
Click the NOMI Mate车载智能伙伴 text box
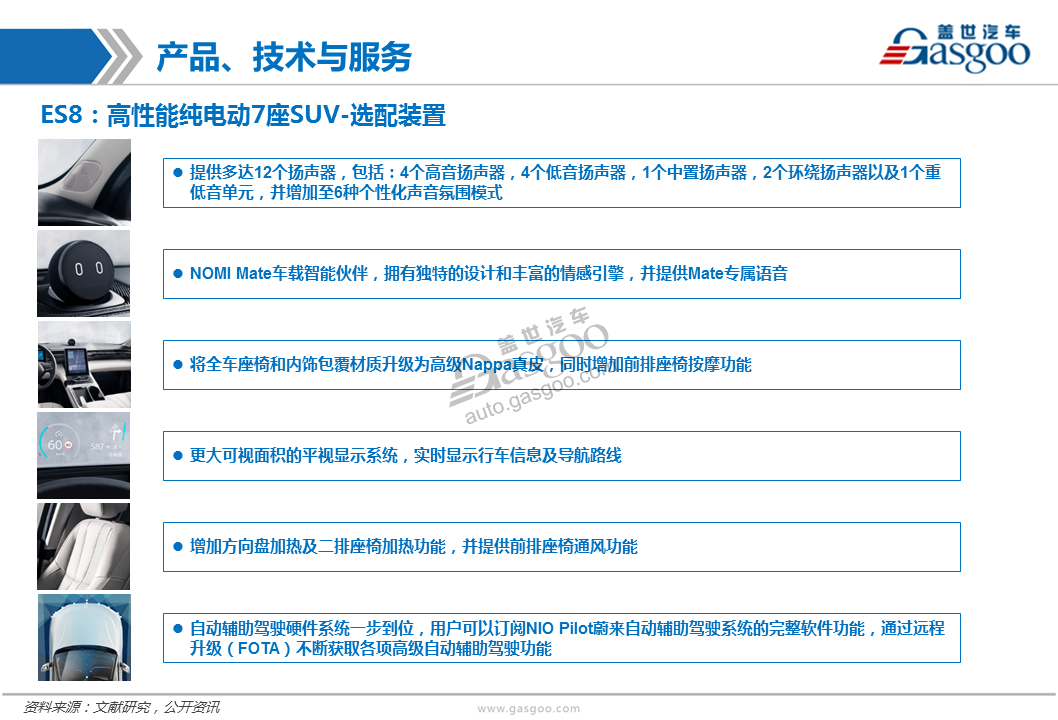coord(561,274)
